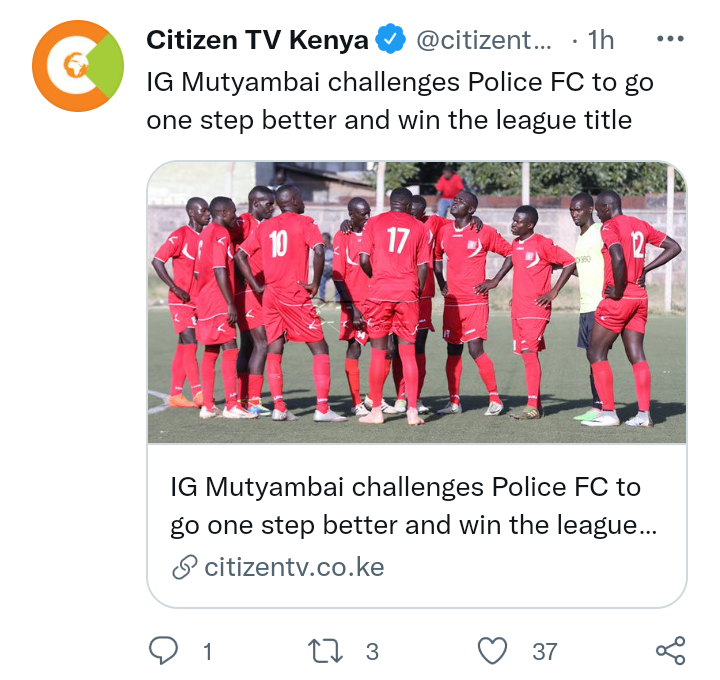720x680 pixels.
Task: Click the like count 37
Action: [545, 652]
